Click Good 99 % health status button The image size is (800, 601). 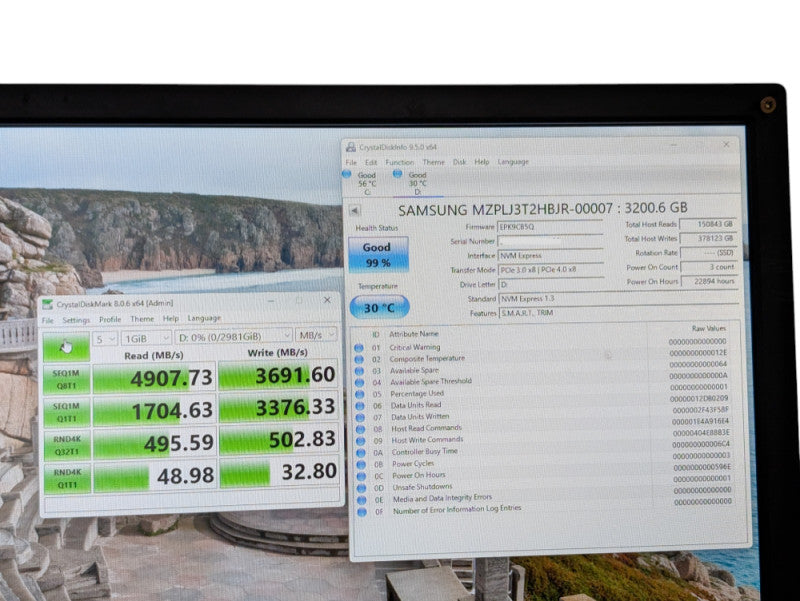click(378, 254)
